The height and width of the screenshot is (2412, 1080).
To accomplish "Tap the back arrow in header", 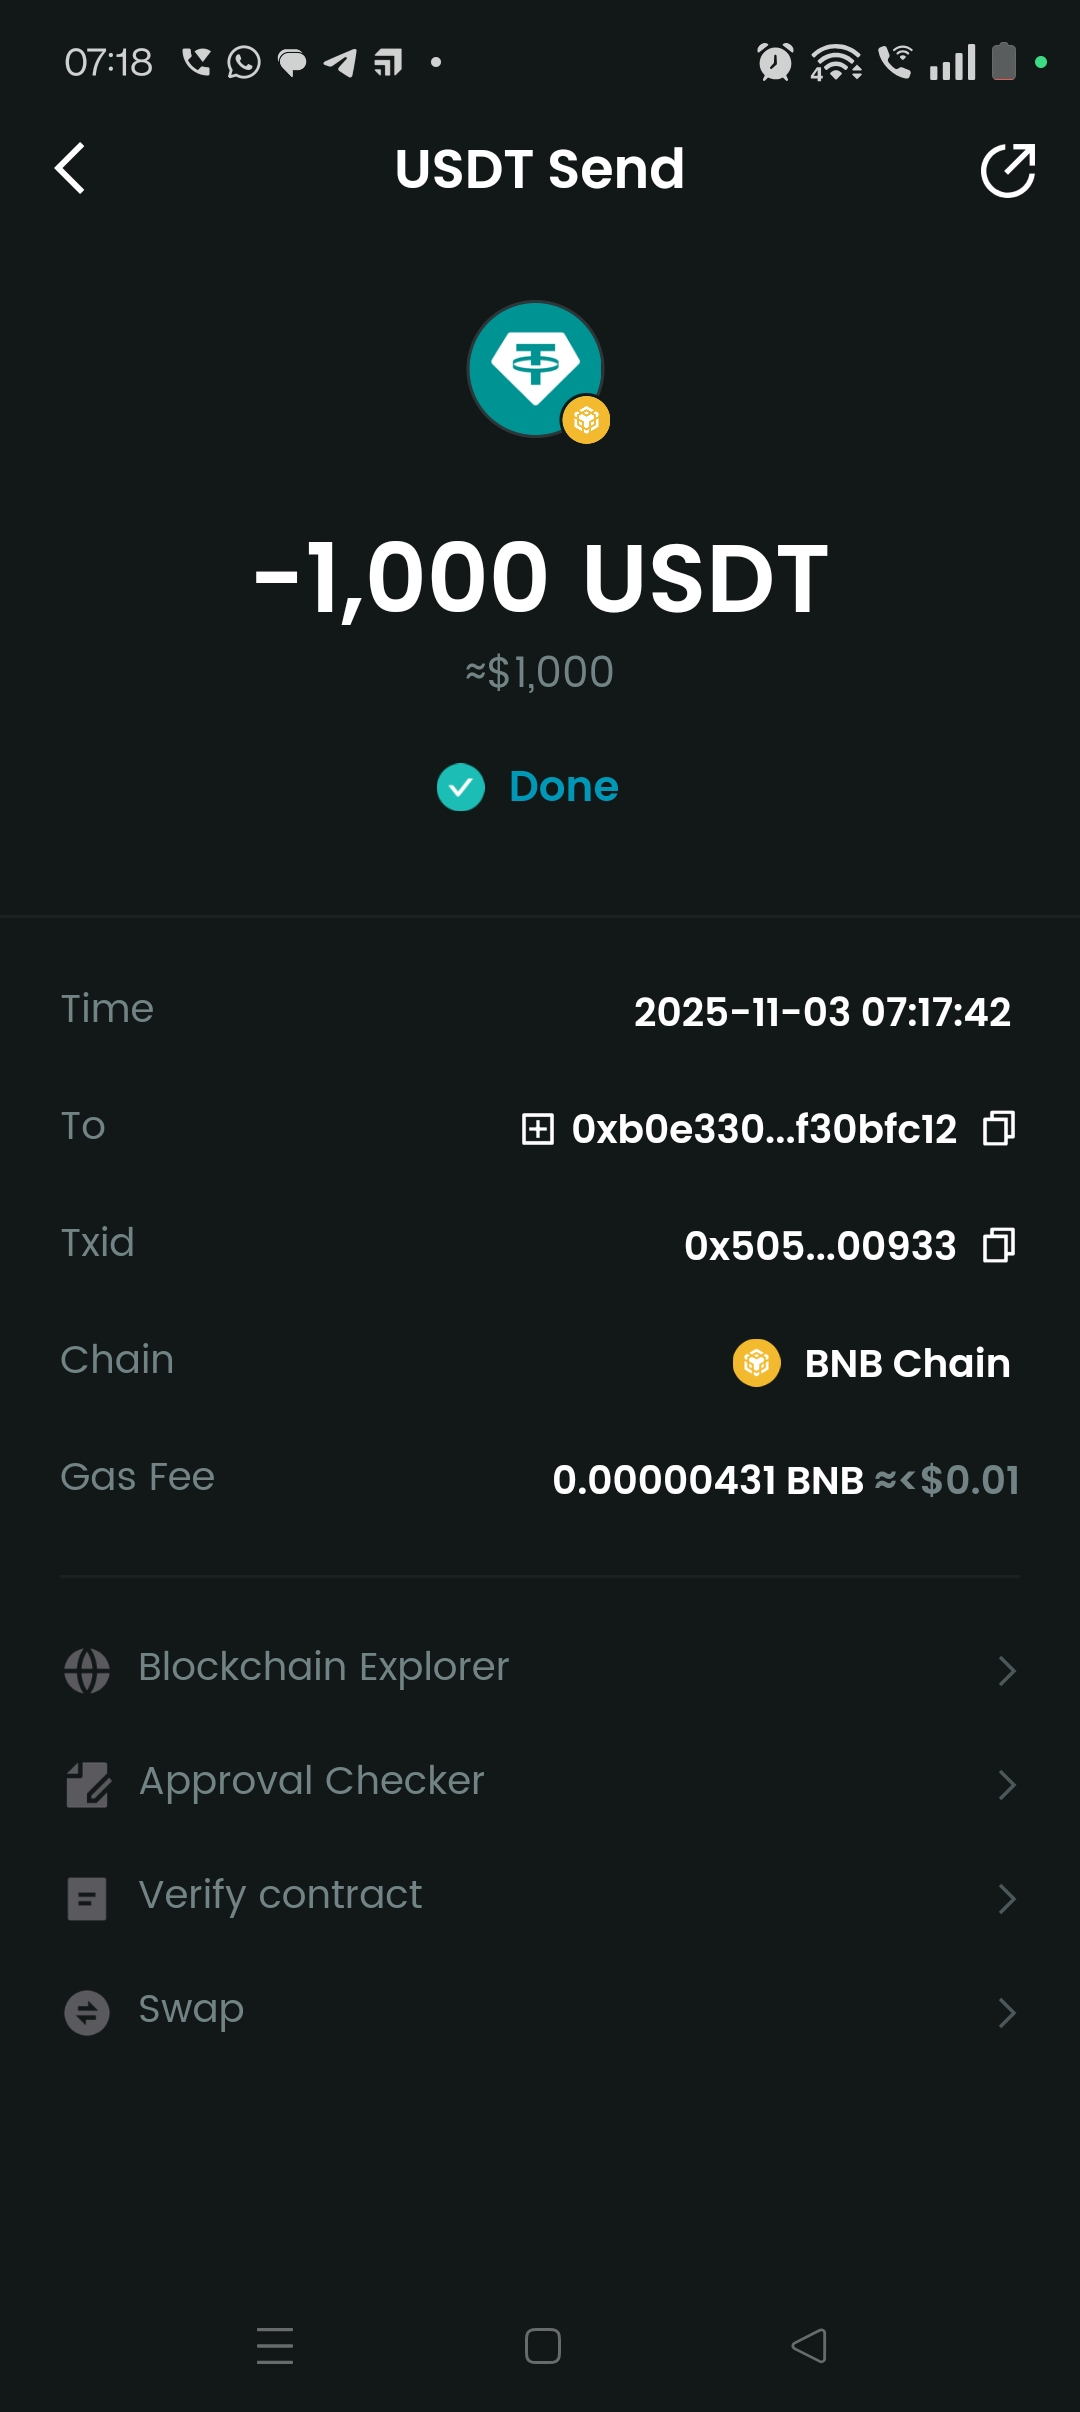I will click(x=70, y=168).
